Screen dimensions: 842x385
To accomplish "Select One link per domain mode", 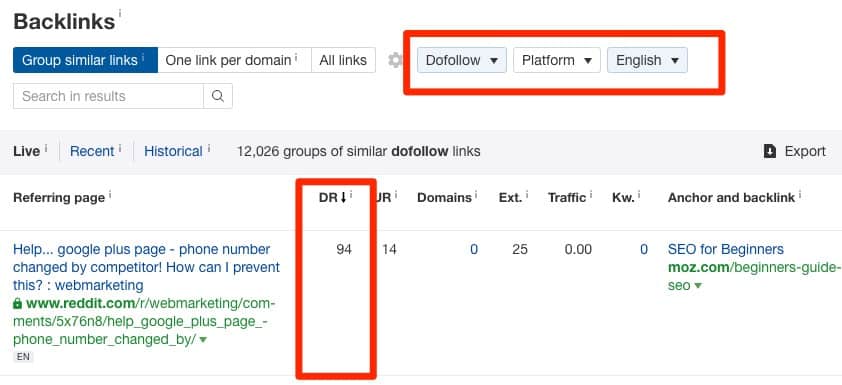I will [235, 60].
